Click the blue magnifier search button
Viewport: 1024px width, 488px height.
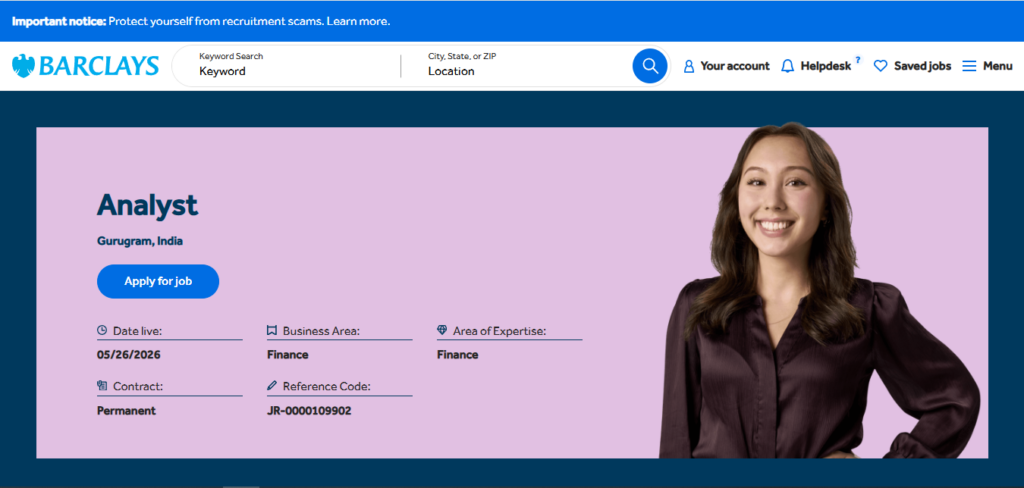pos(650,66)
